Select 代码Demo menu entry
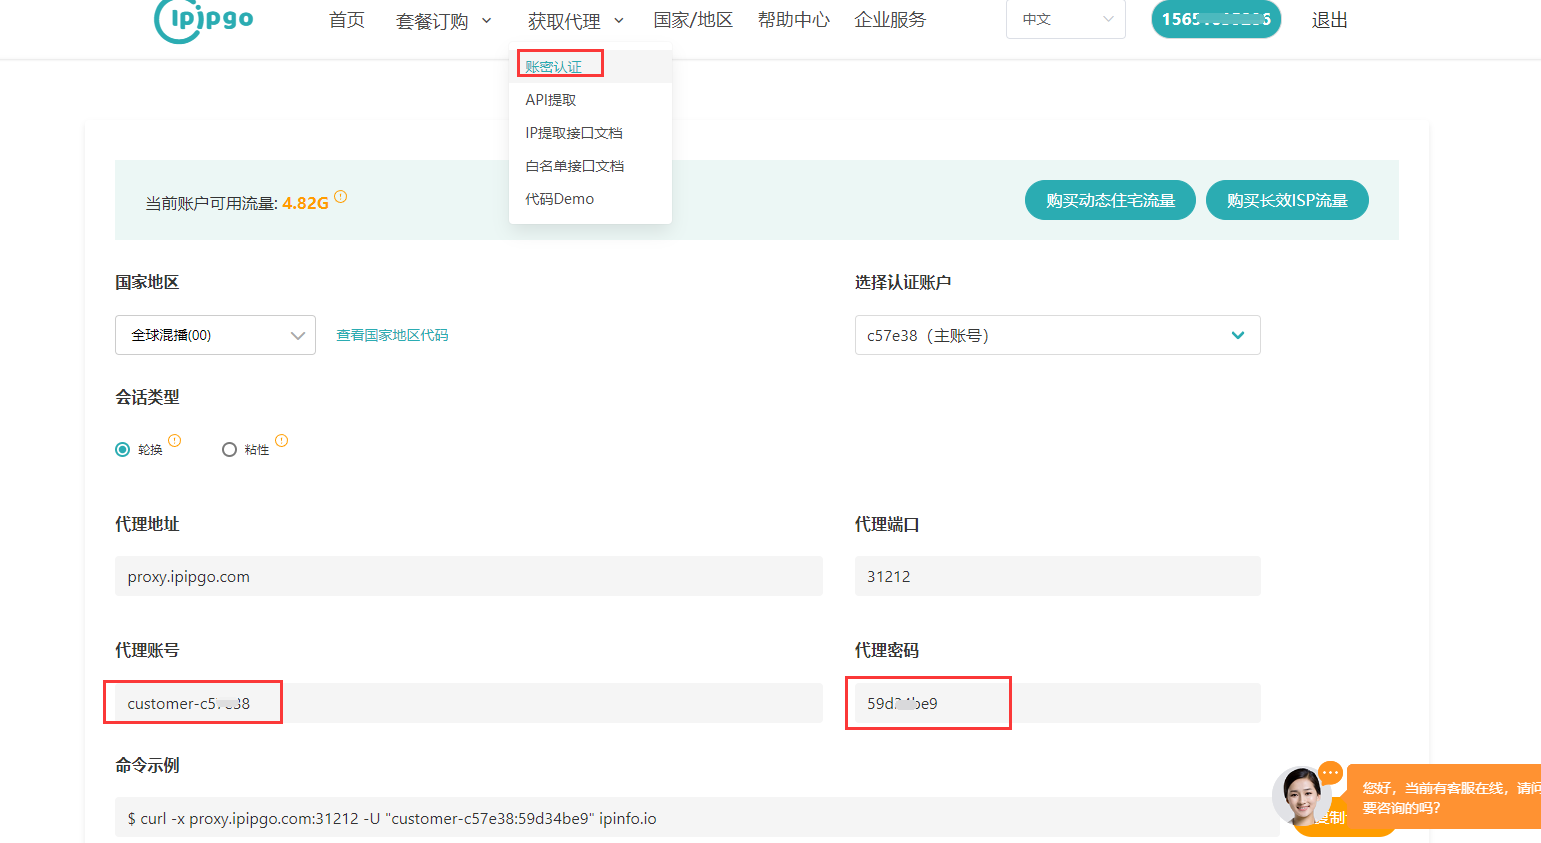1541x843 pixels. [590, 199]
